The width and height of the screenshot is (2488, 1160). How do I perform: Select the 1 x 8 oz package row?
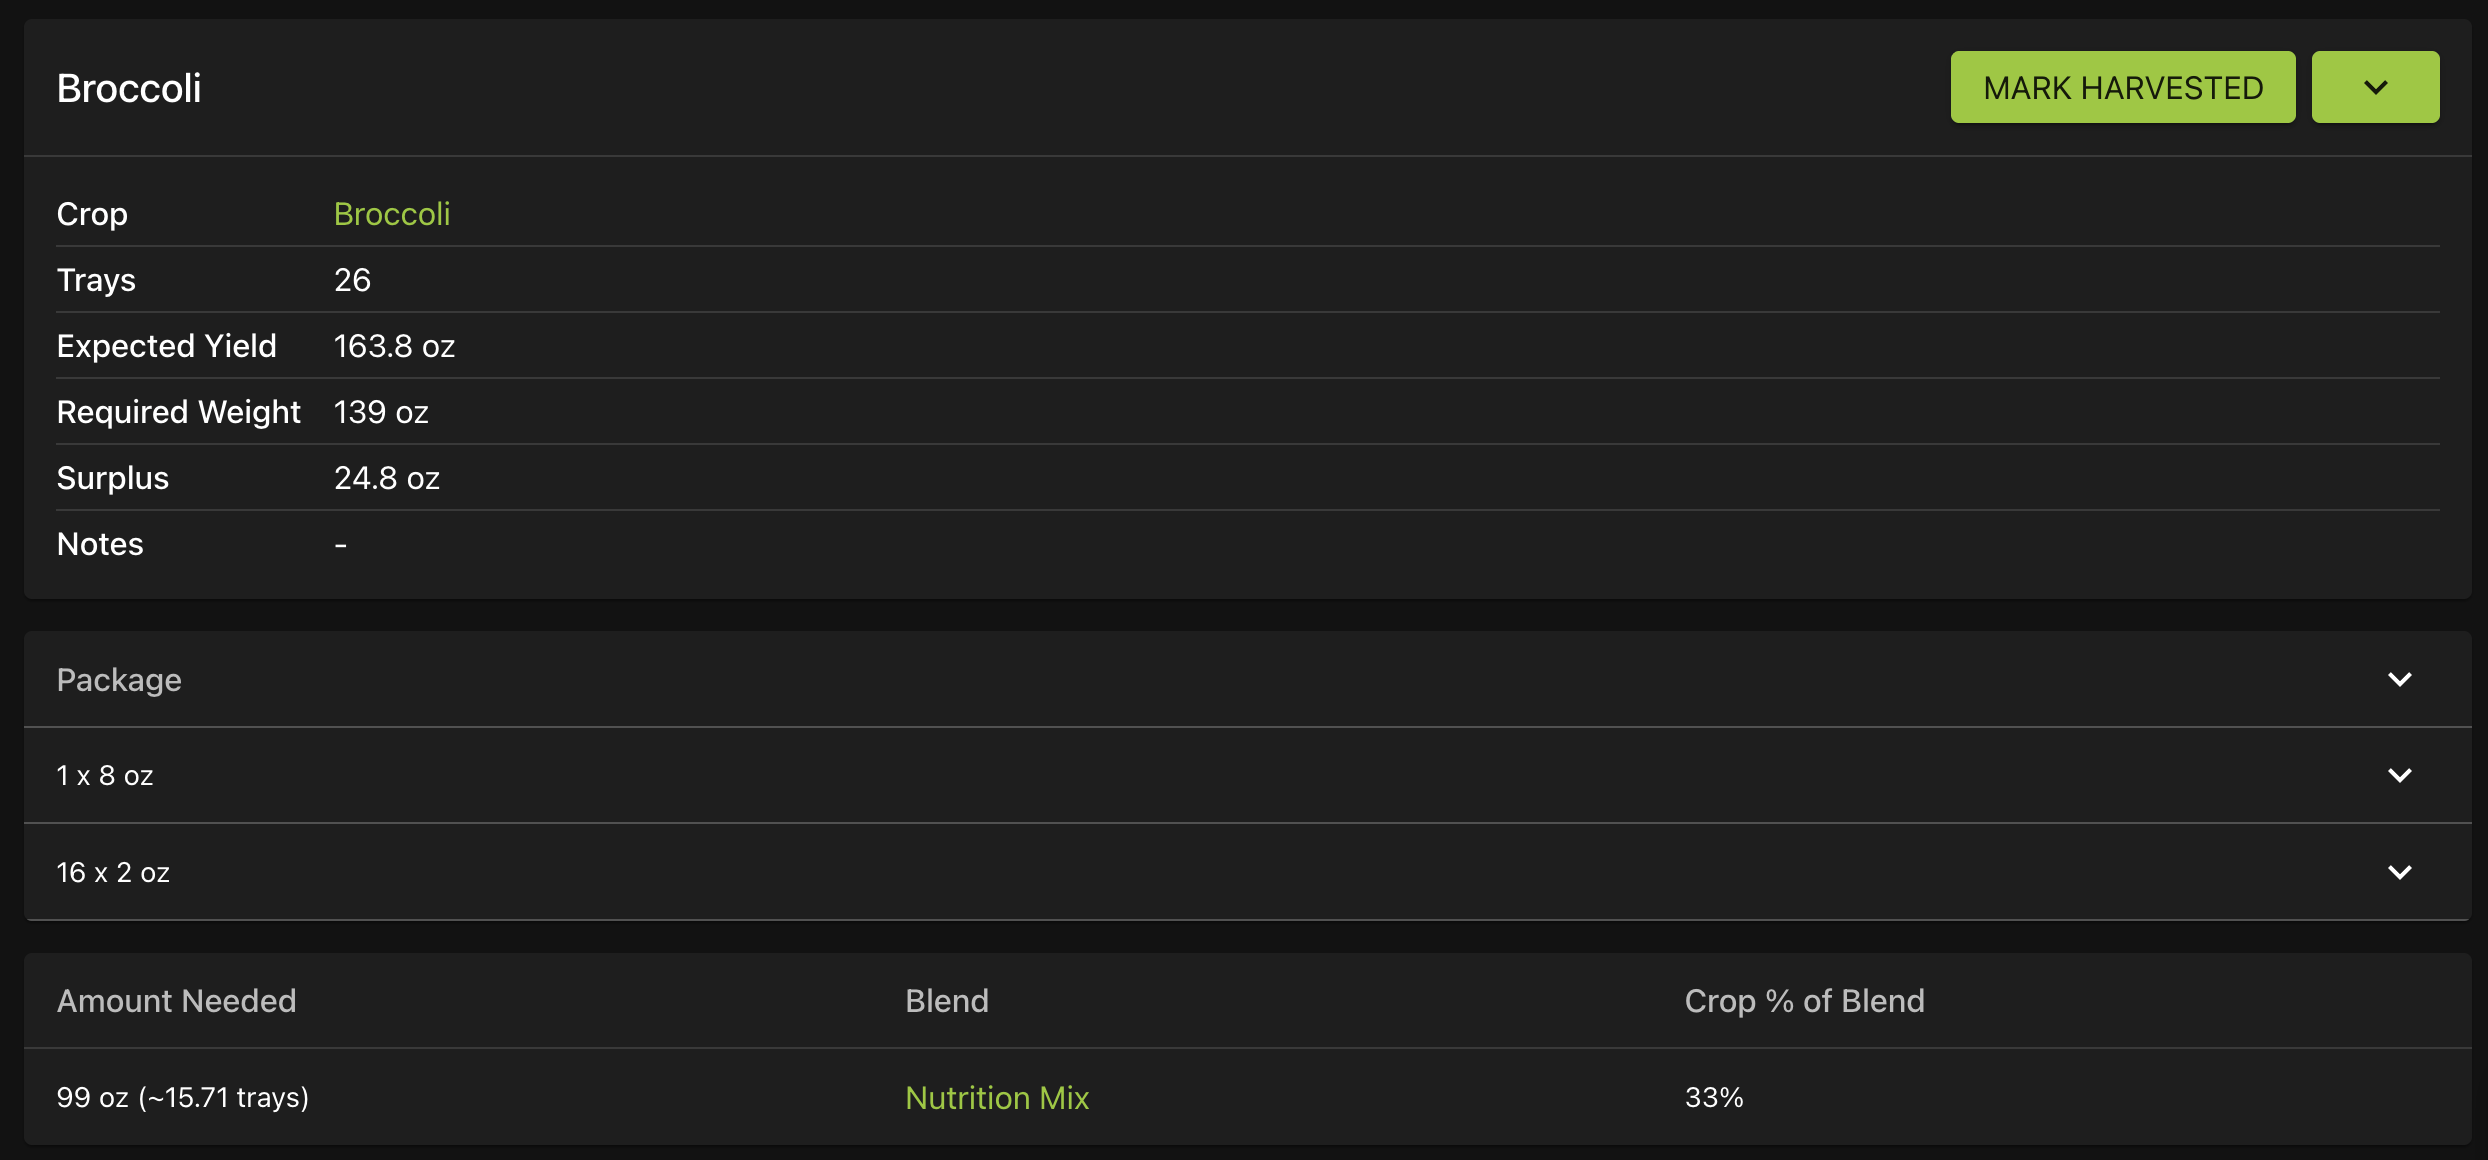tap(1247, 776)
